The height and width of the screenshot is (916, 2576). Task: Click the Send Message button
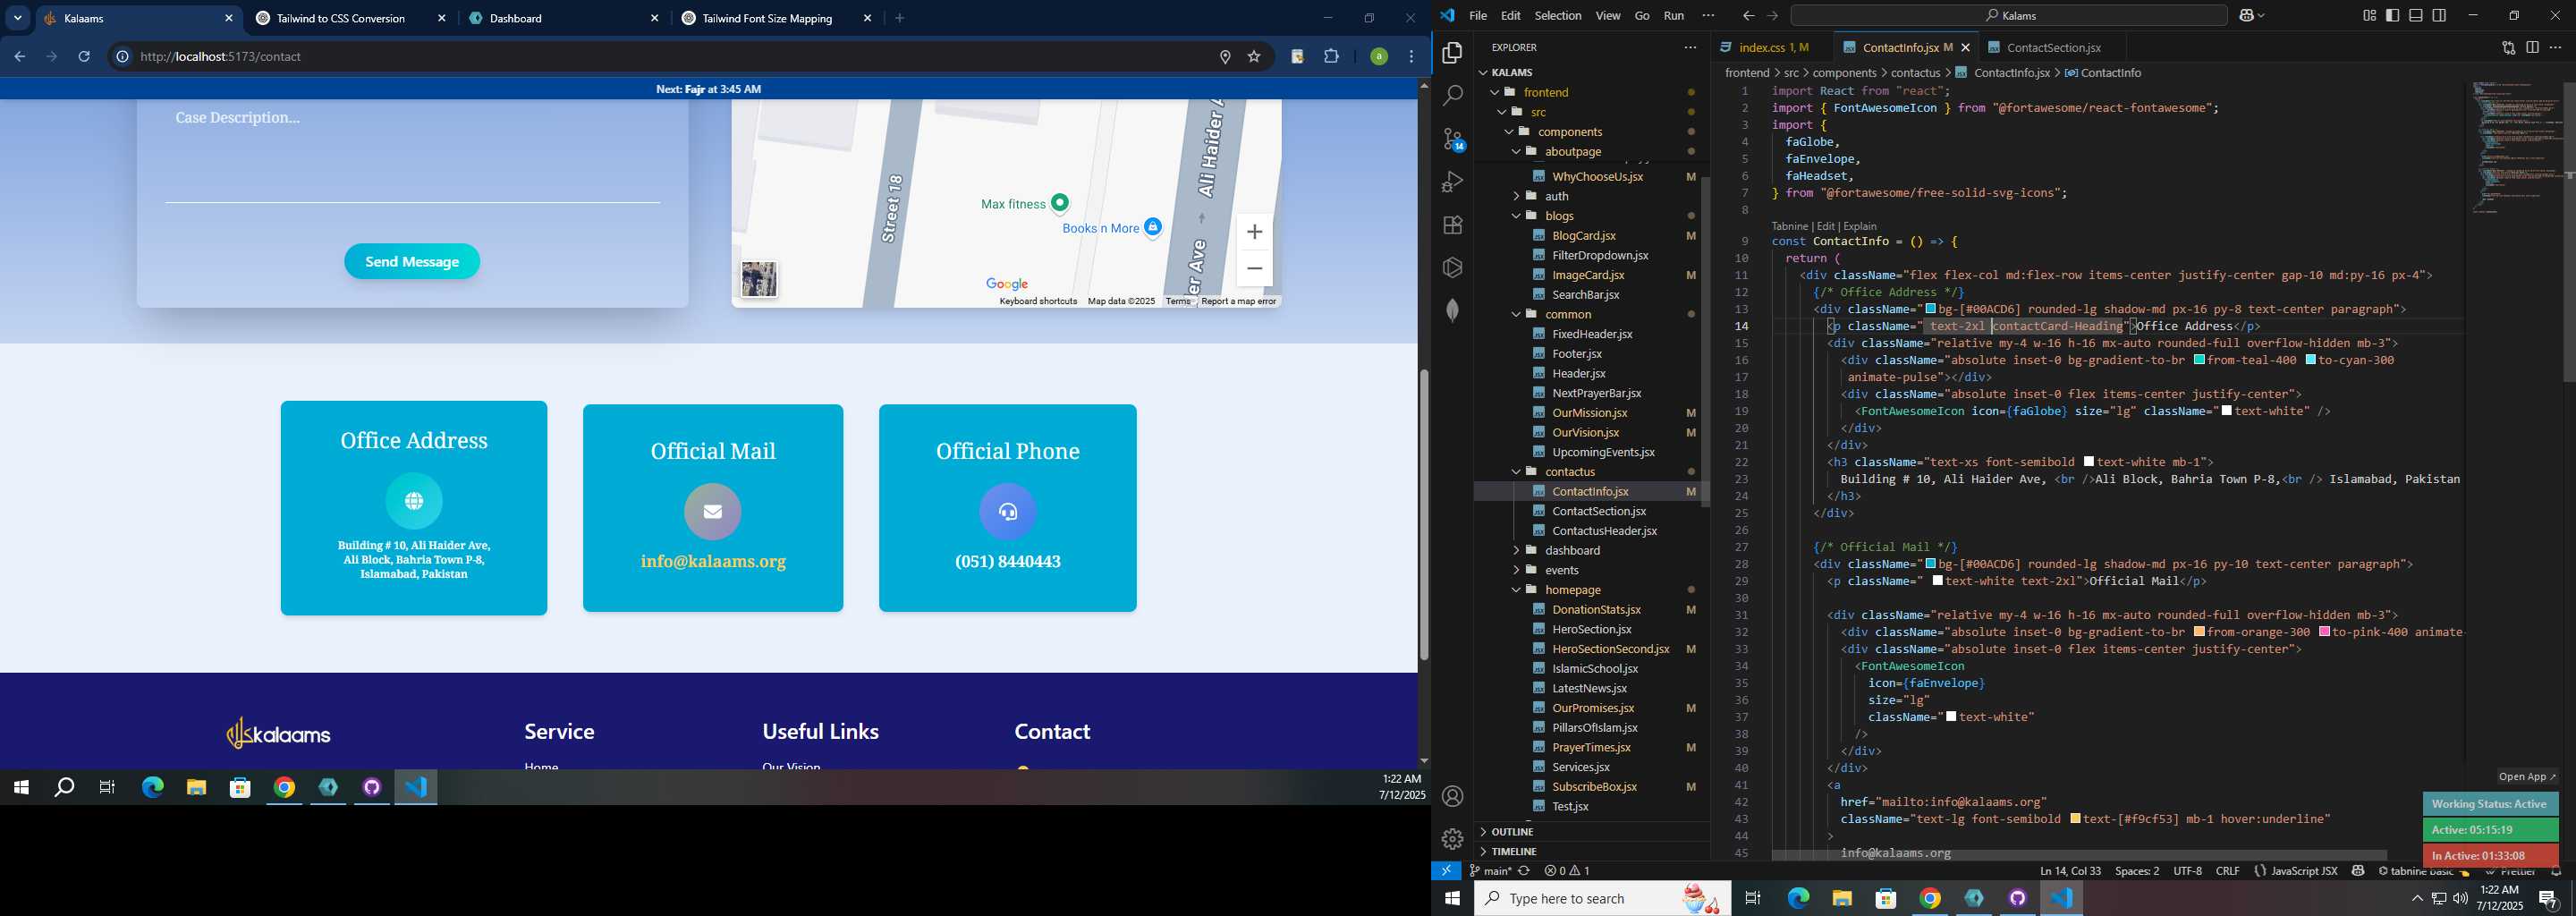coord(412,262)
